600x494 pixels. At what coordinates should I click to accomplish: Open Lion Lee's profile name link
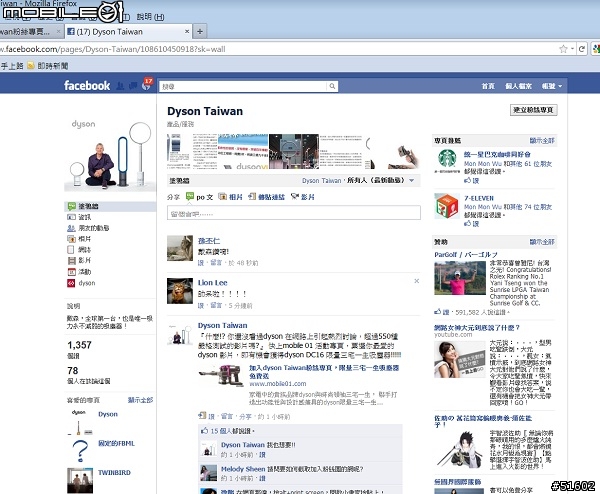[x=212, y=282]
